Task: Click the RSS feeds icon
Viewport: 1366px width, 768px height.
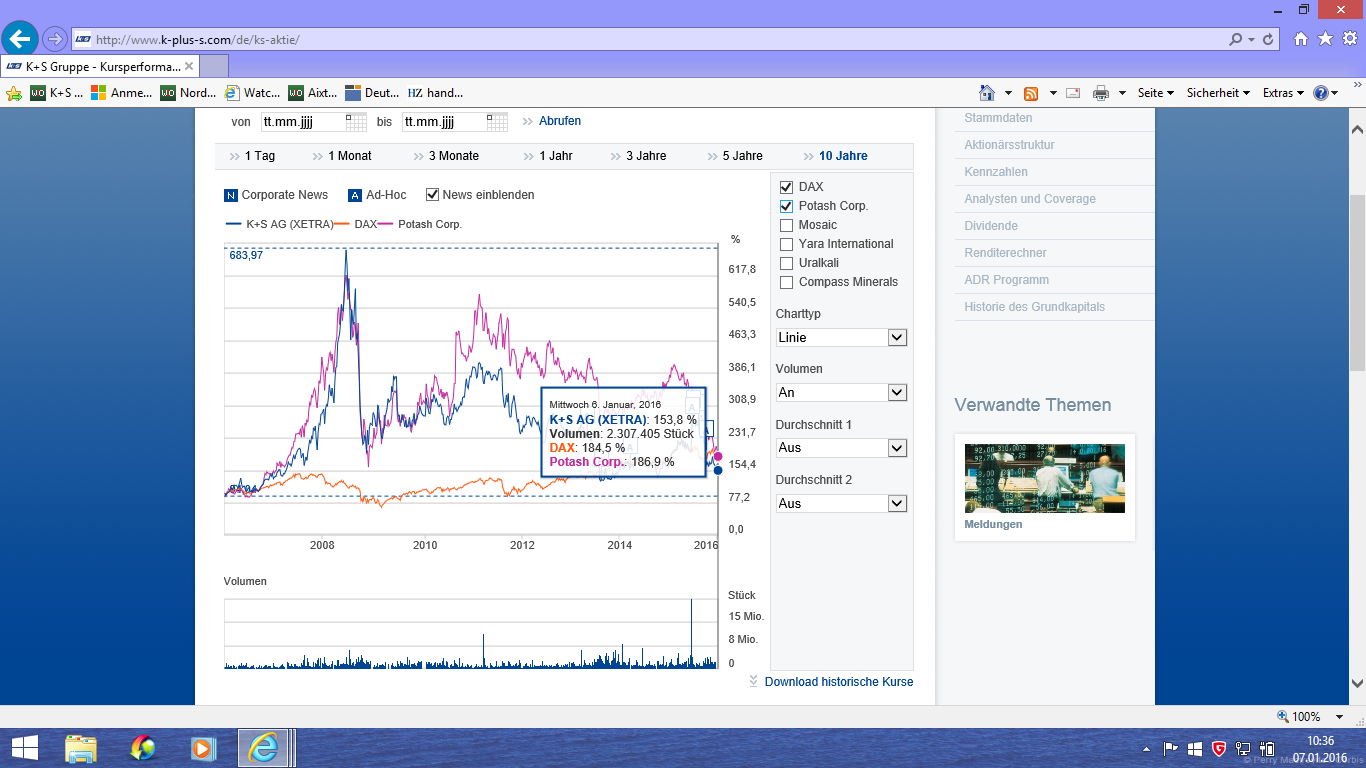Action: point(1031,93)
